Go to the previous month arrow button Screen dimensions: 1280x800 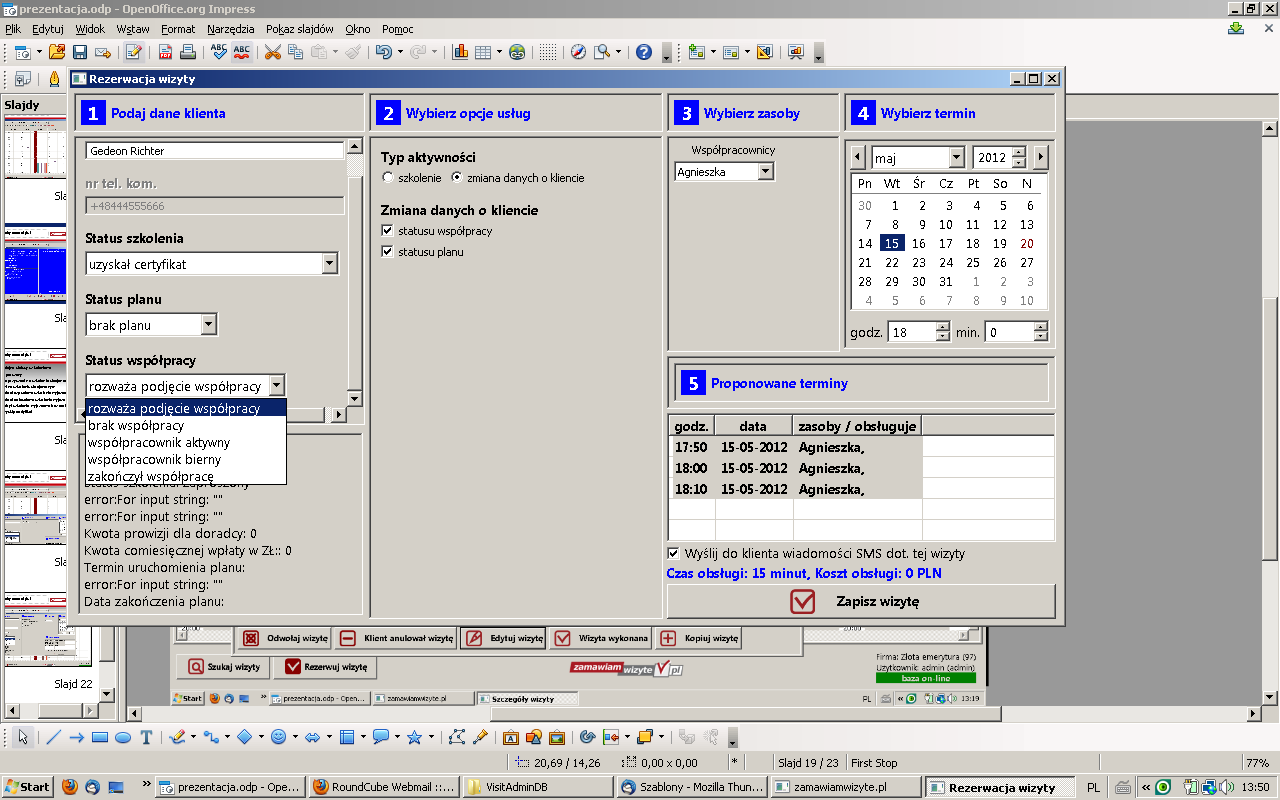click(858, 157)
